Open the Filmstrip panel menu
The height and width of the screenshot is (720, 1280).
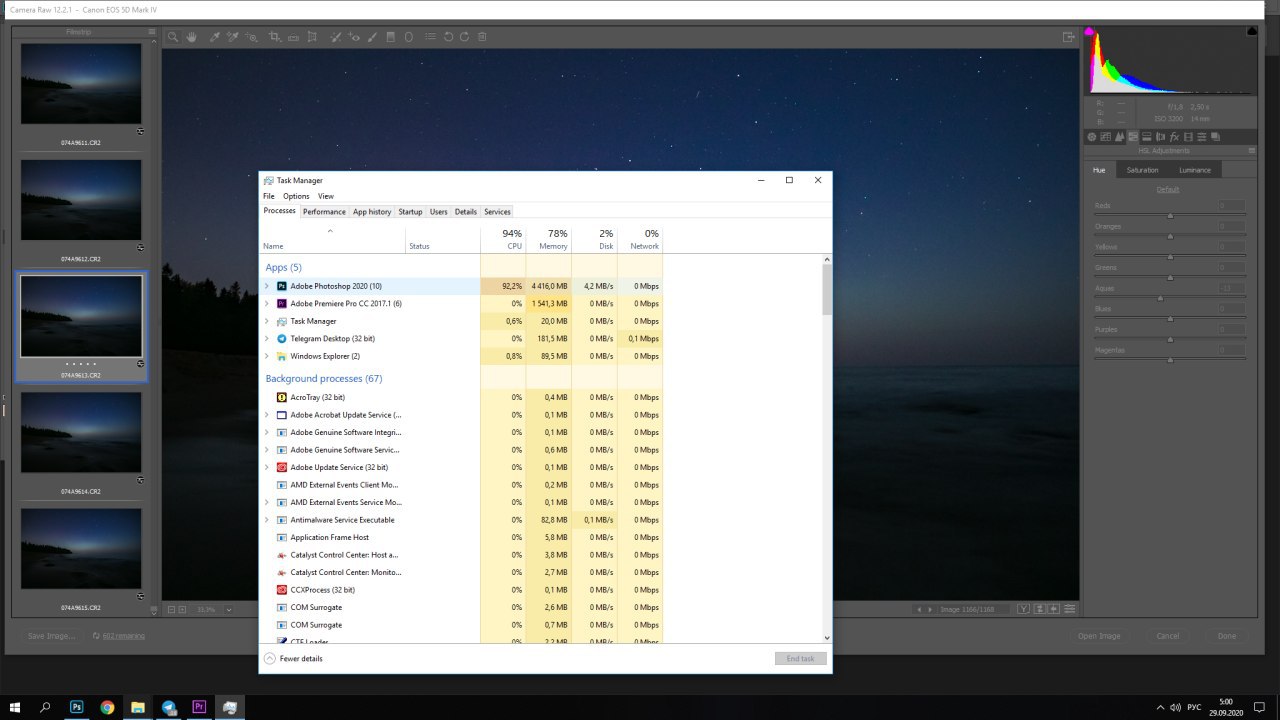click(152, 32)
